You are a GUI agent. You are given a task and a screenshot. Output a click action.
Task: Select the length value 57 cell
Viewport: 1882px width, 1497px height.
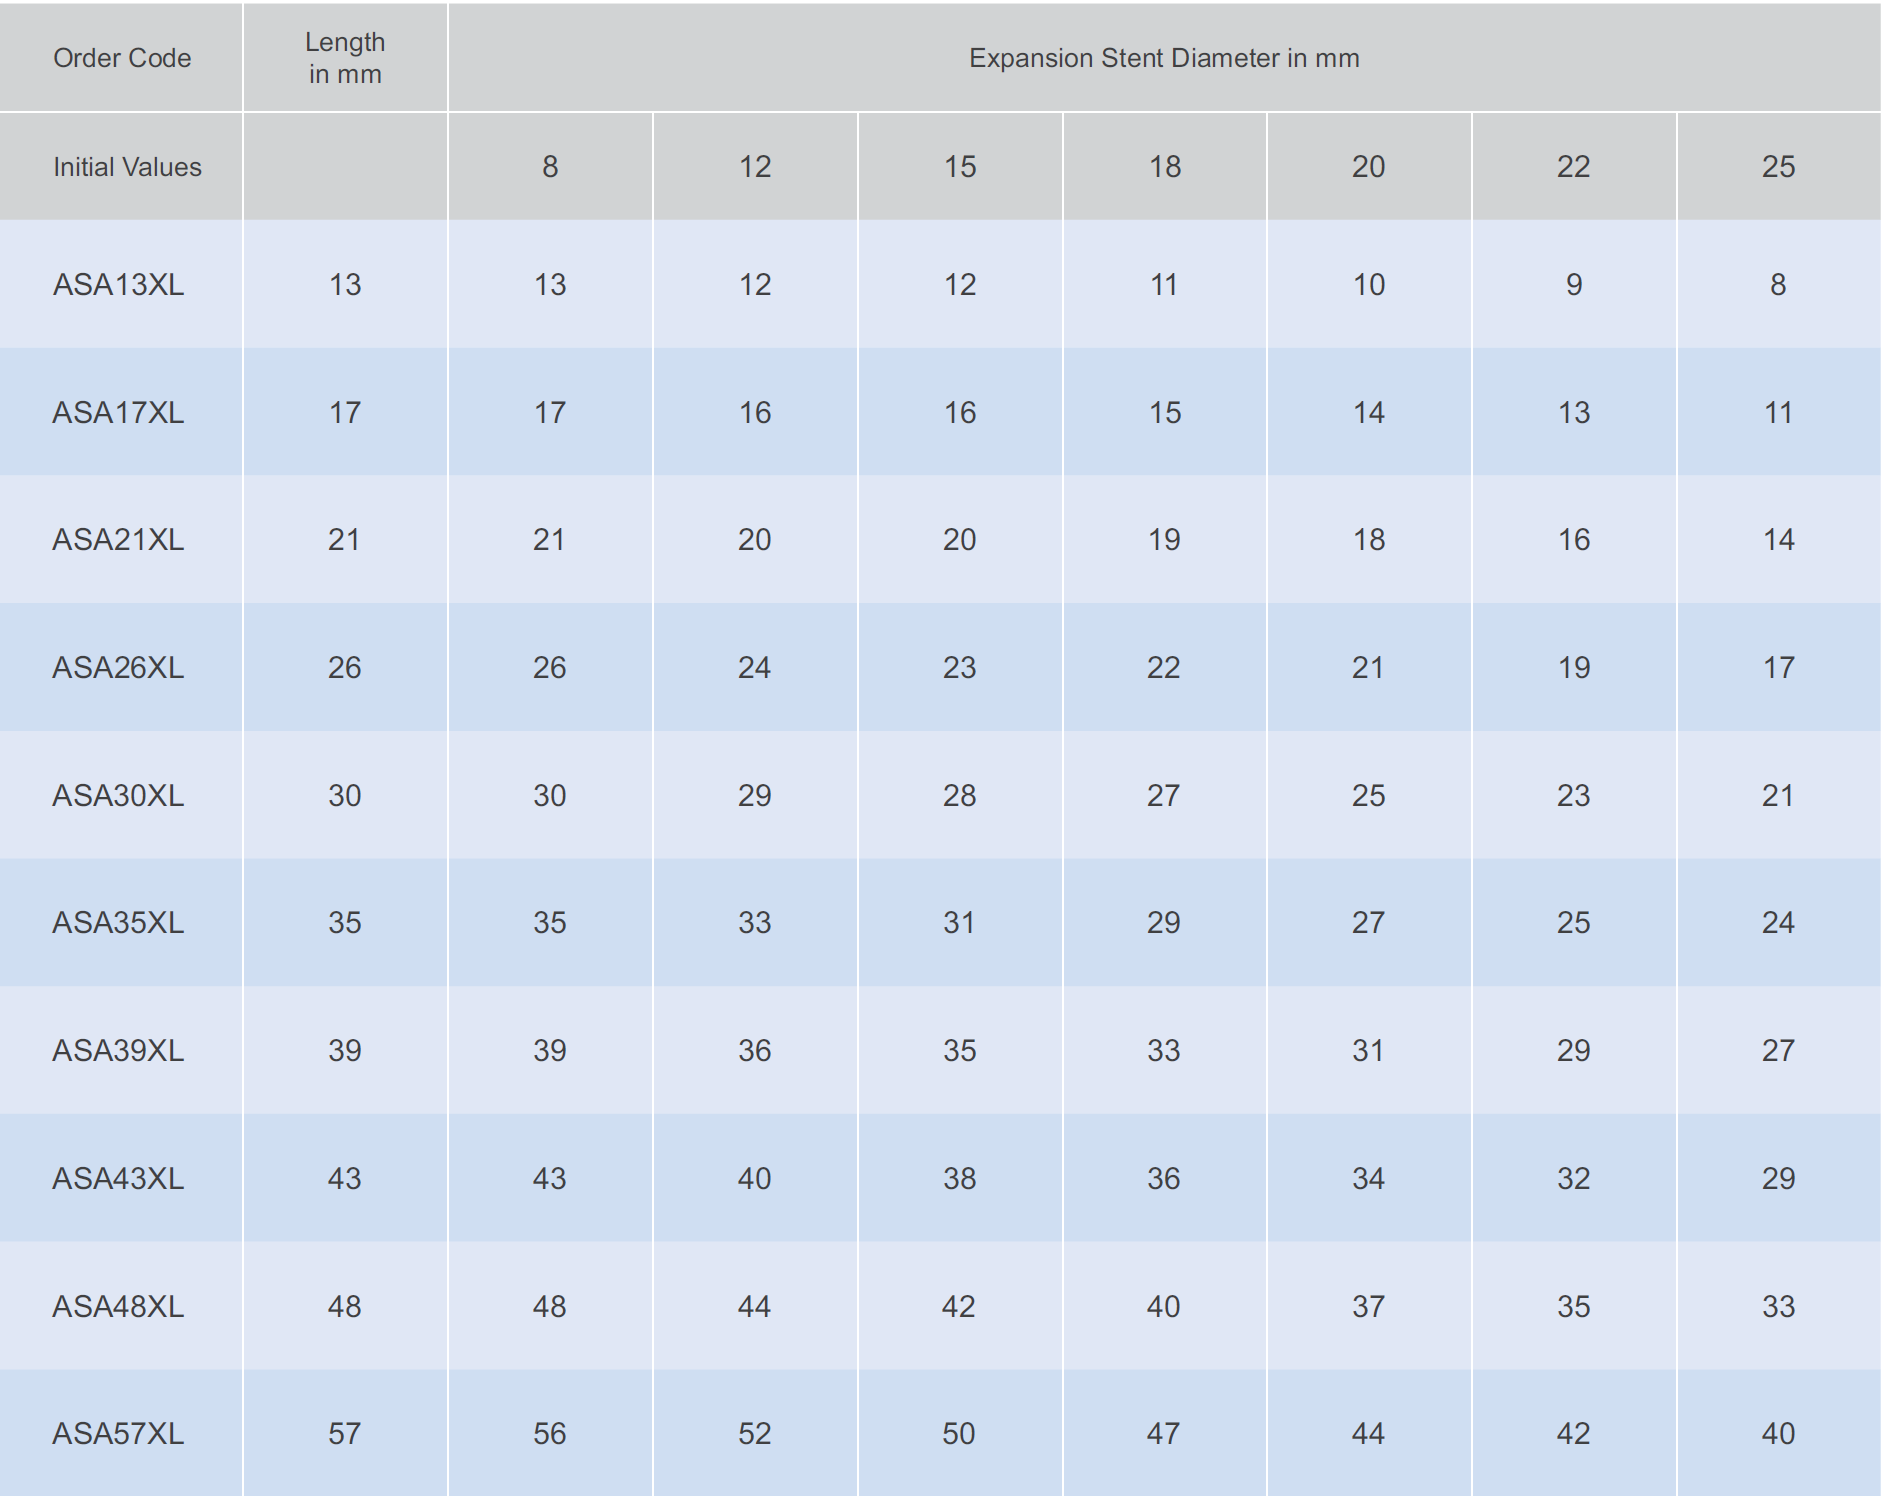[x=345, y=1434]
